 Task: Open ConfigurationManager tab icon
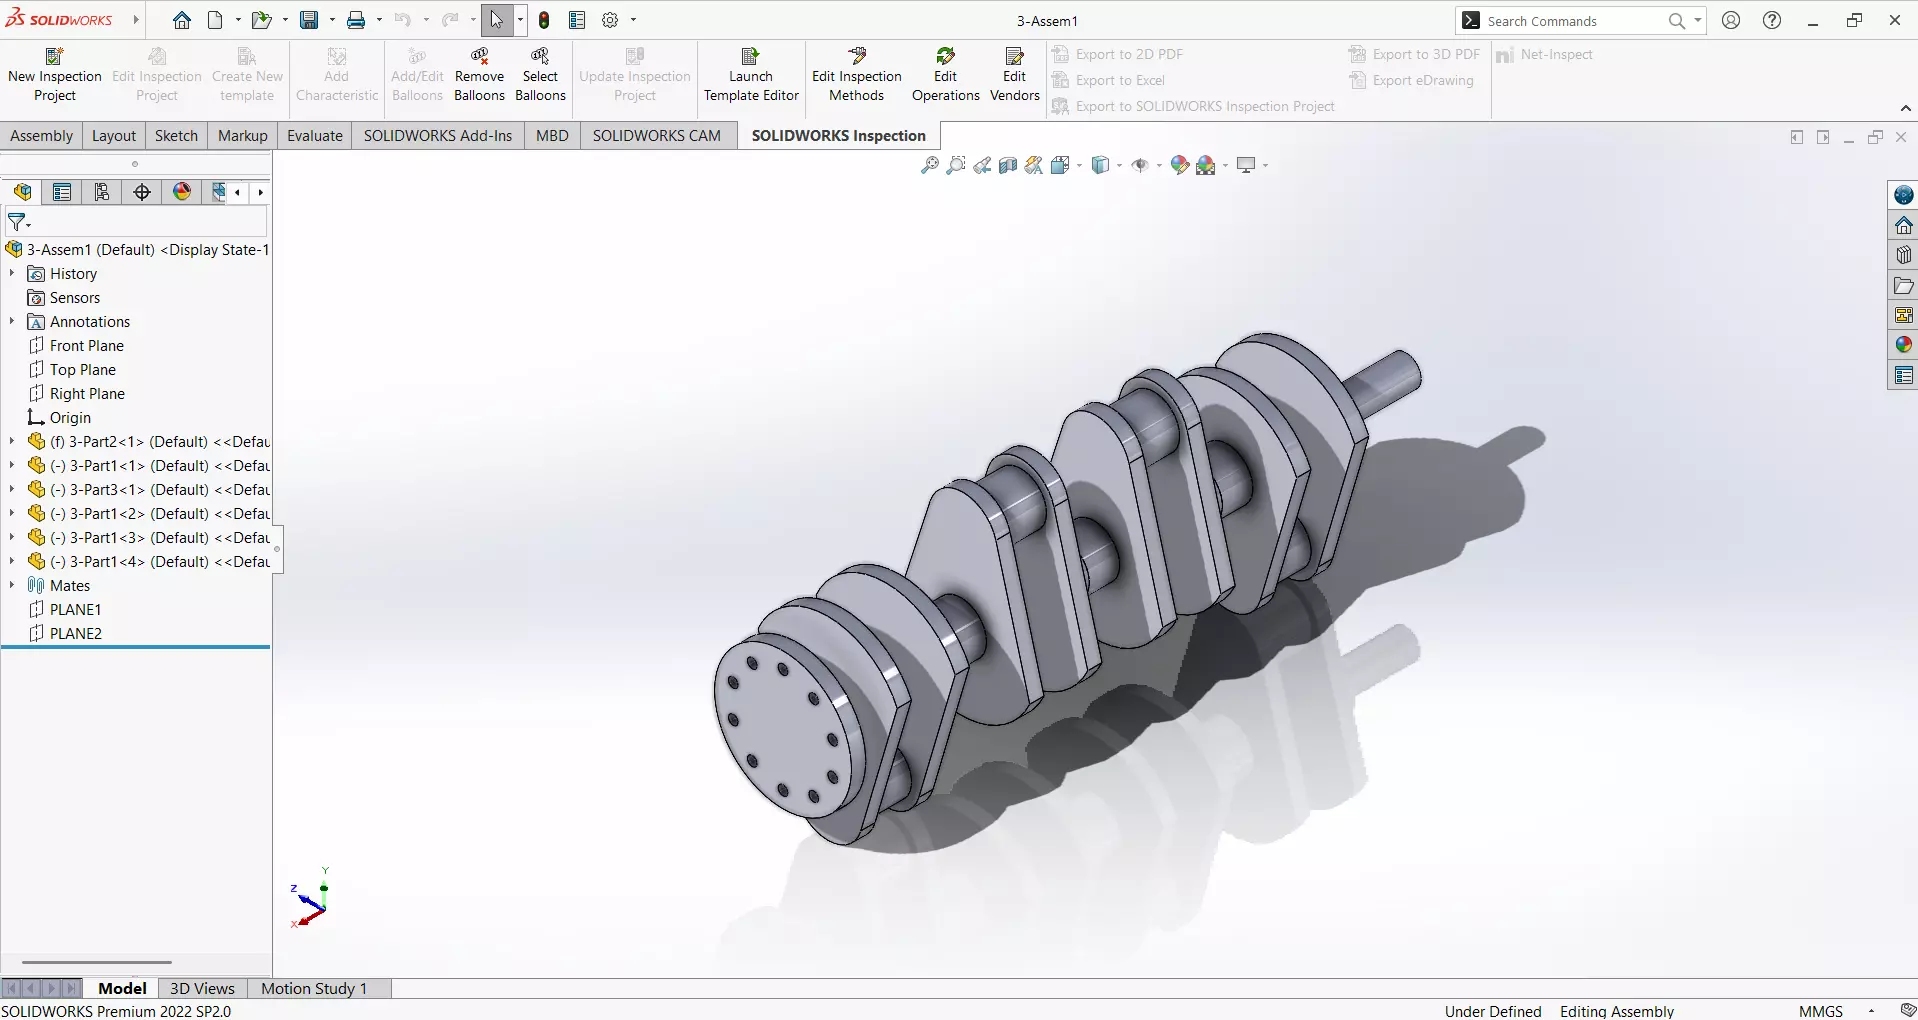coord(102,192)
